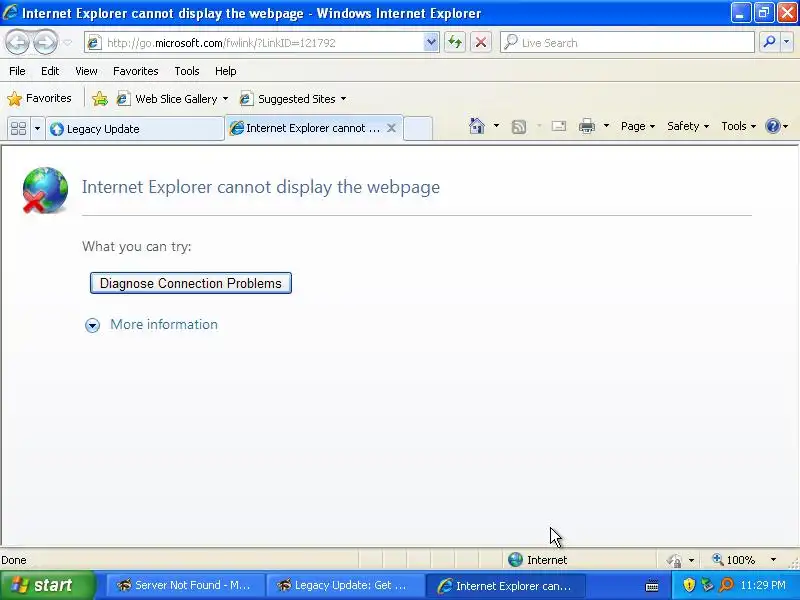Open zoom level dropdown arrow
Screen dimensions: 800x600
[773, 560]
